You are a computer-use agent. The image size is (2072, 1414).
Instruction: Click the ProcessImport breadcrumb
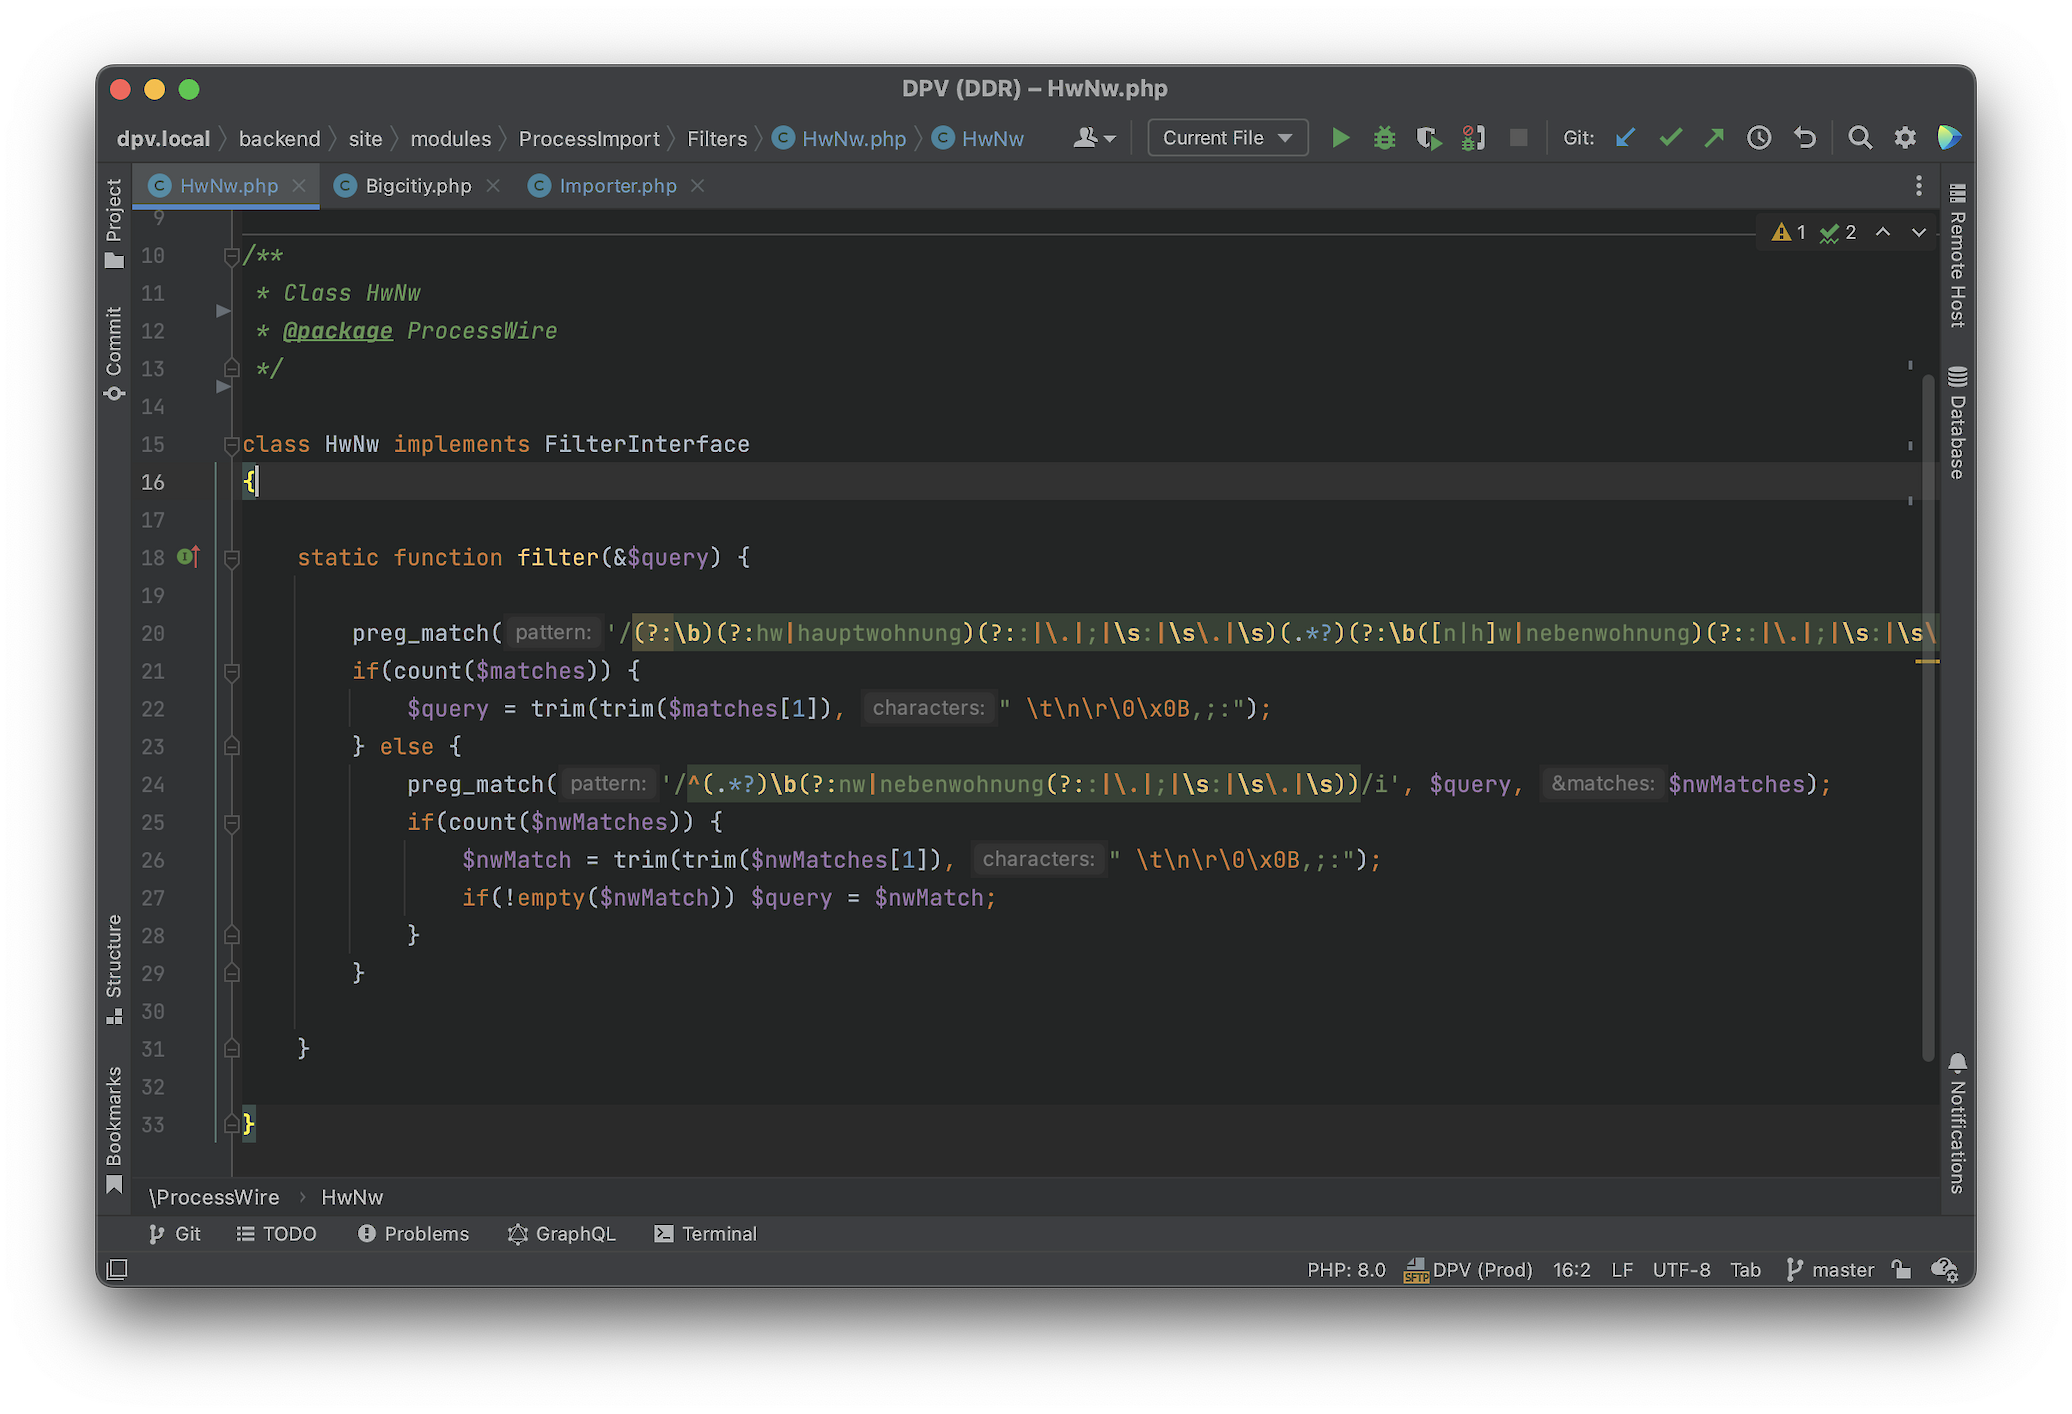pos(589,138)
